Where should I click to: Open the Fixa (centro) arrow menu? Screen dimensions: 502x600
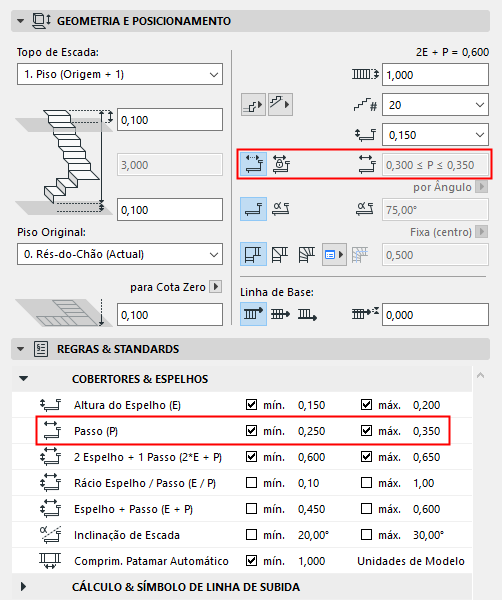(482, 232)
